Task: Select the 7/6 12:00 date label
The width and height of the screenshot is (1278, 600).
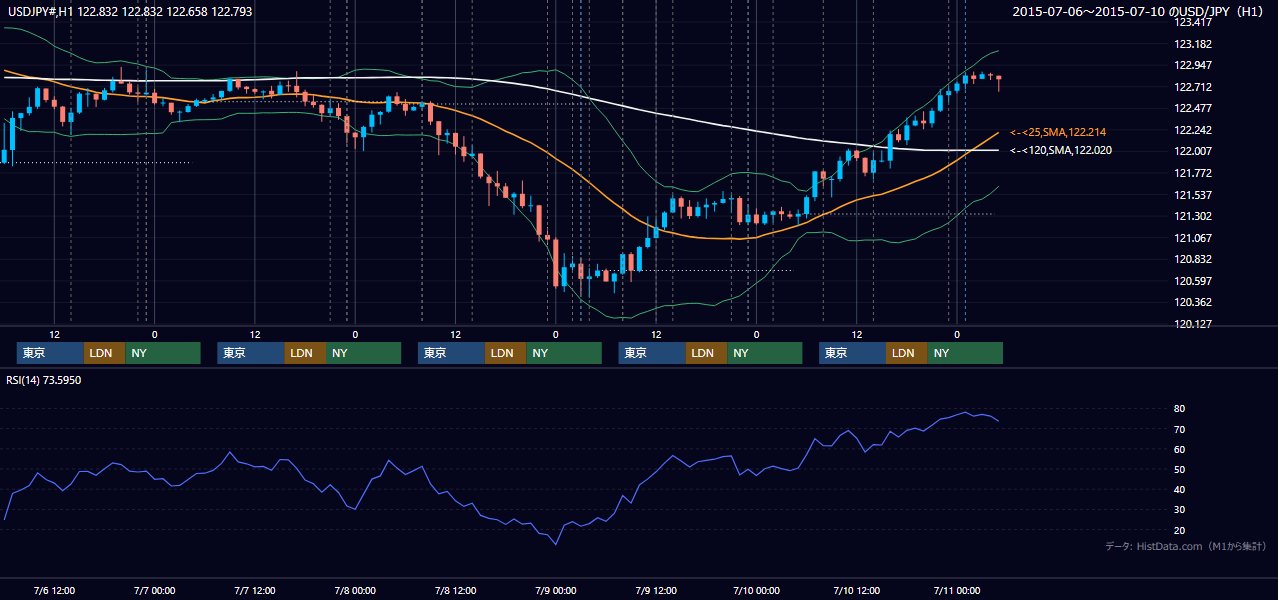Action: coord(54,590)
